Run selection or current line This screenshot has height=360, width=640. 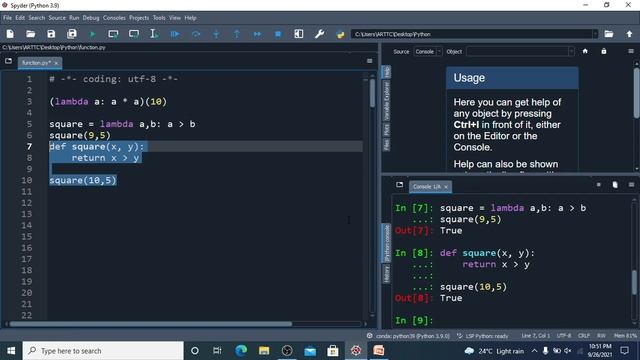tap(154, 34)
